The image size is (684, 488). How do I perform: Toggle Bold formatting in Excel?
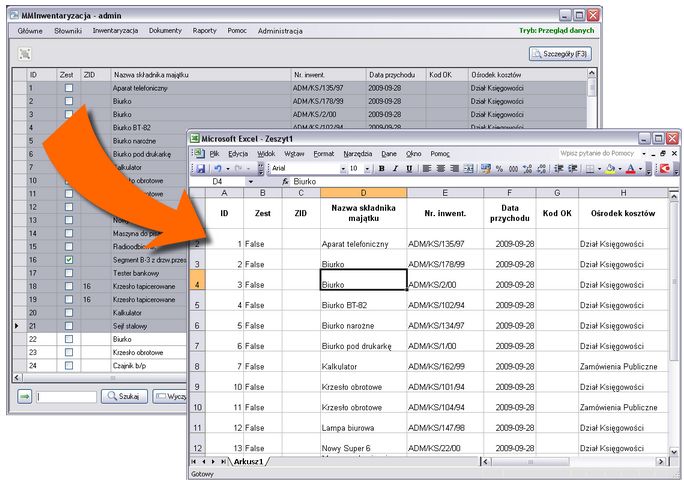click(381, 169)
